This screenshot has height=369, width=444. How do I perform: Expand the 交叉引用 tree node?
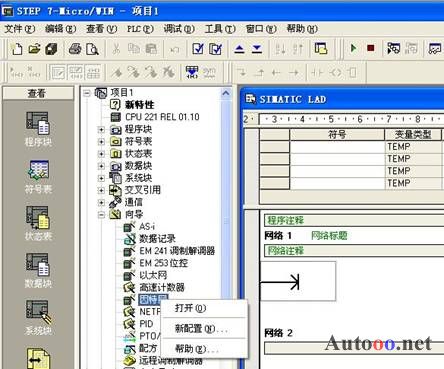point(101,190)
